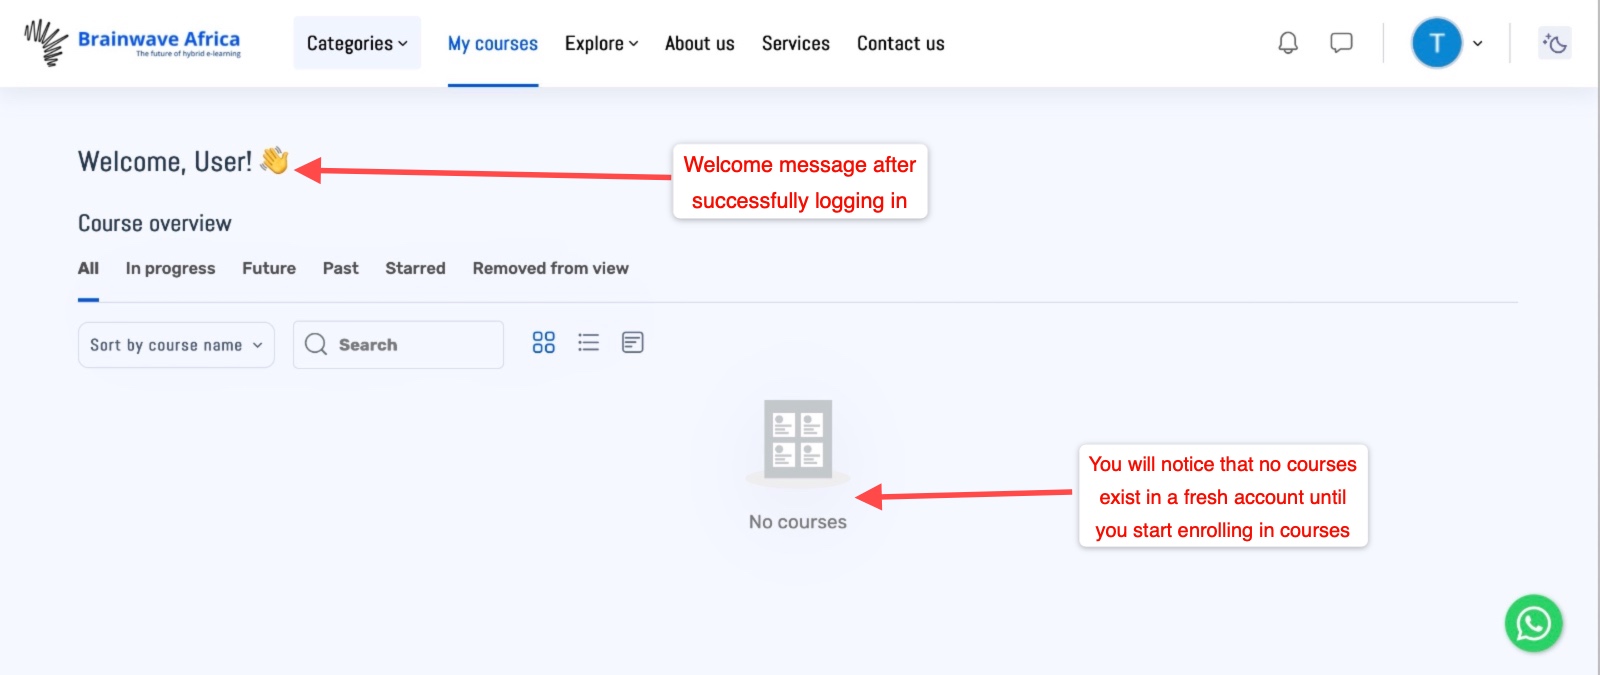1600x675 pixels.
Task: Expand the Categories dropdown
Action: 357,43
